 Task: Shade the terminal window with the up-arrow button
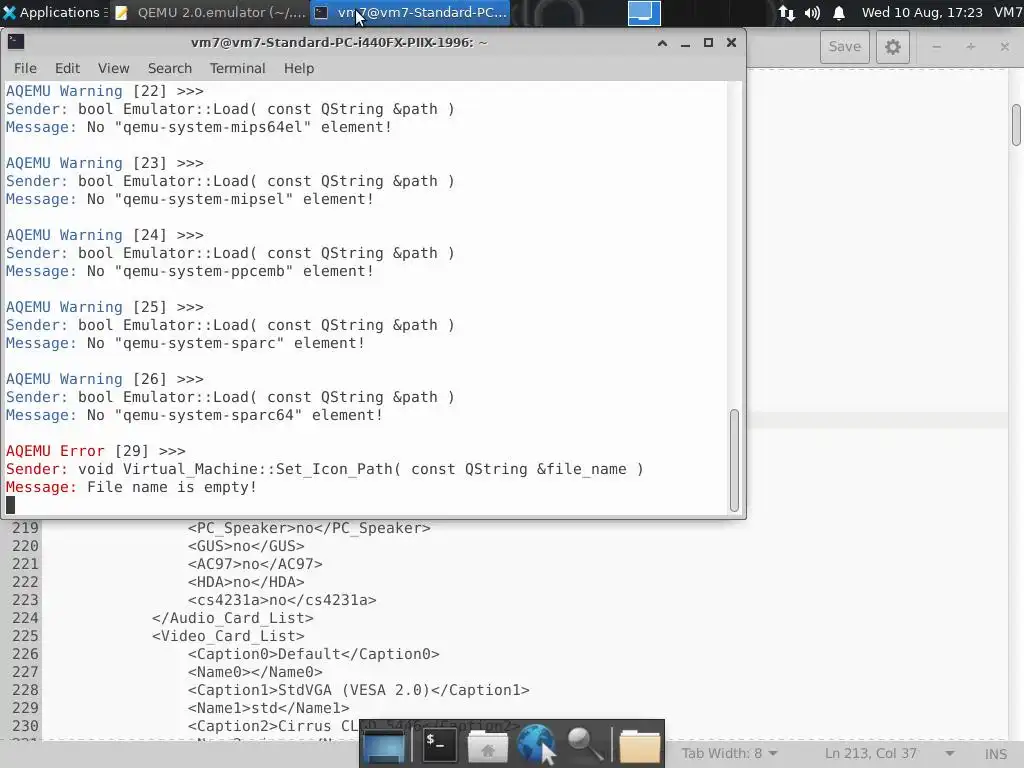click(662, 43)
